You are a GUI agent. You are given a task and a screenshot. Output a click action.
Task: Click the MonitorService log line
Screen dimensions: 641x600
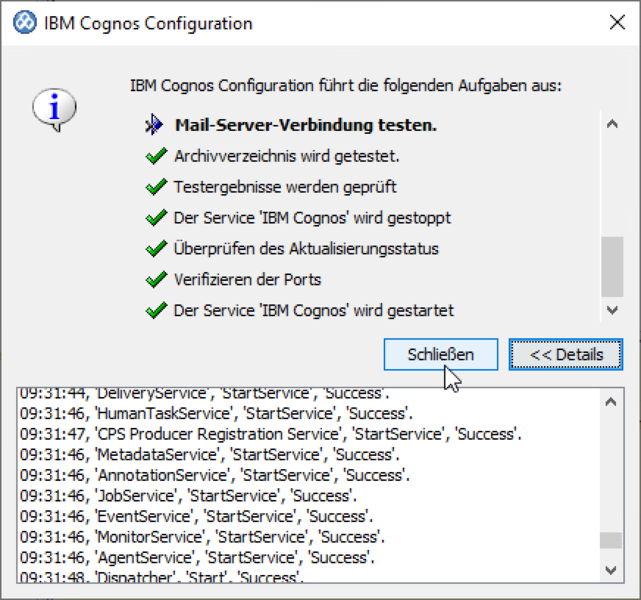202,537
